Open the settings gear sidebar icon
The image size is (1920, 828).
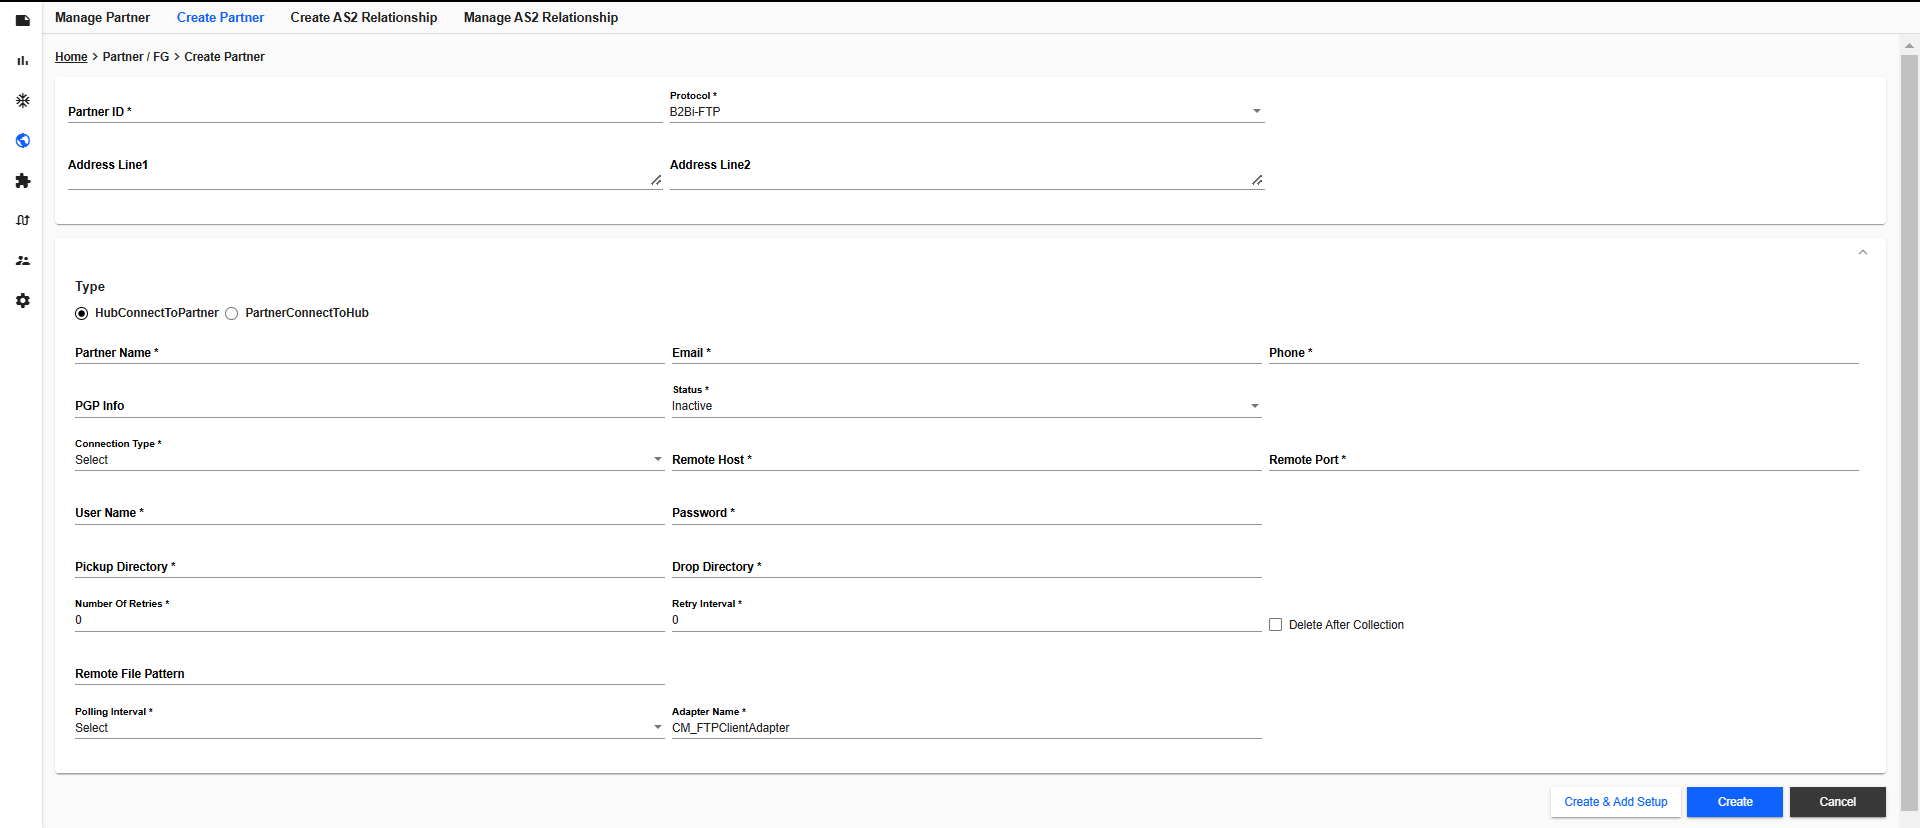click(22, 300)
